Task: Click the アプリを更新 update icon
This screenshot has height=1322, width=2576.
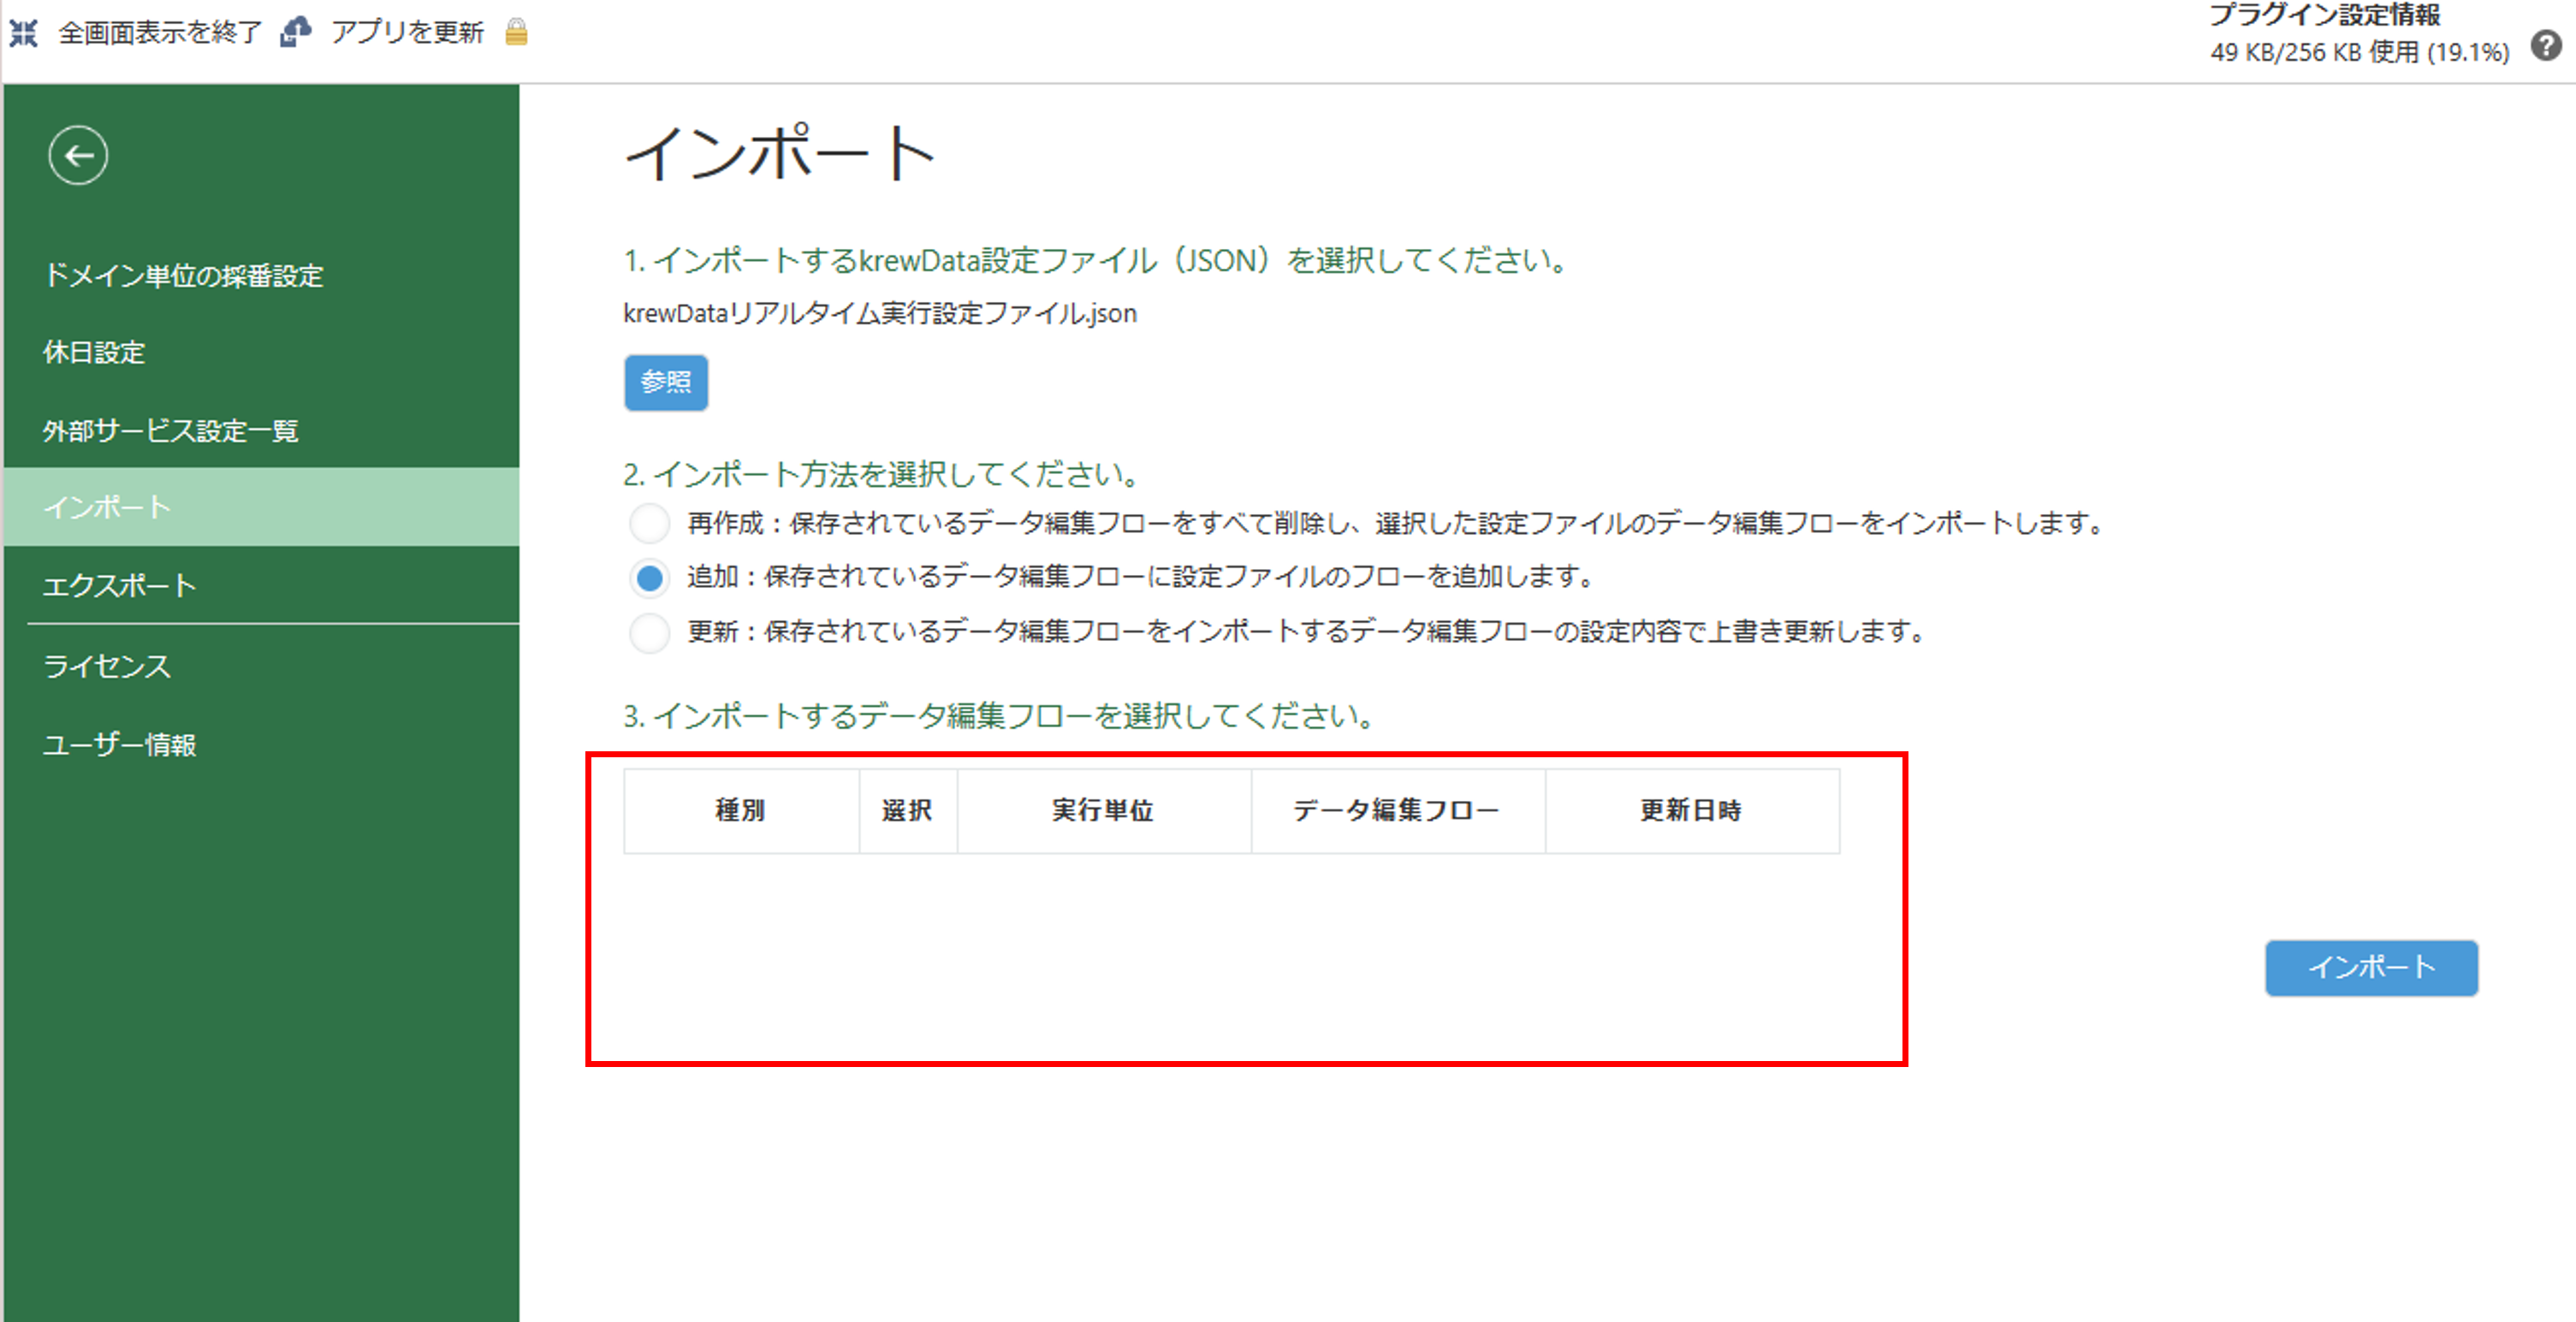Action: [x=295, y=31]
